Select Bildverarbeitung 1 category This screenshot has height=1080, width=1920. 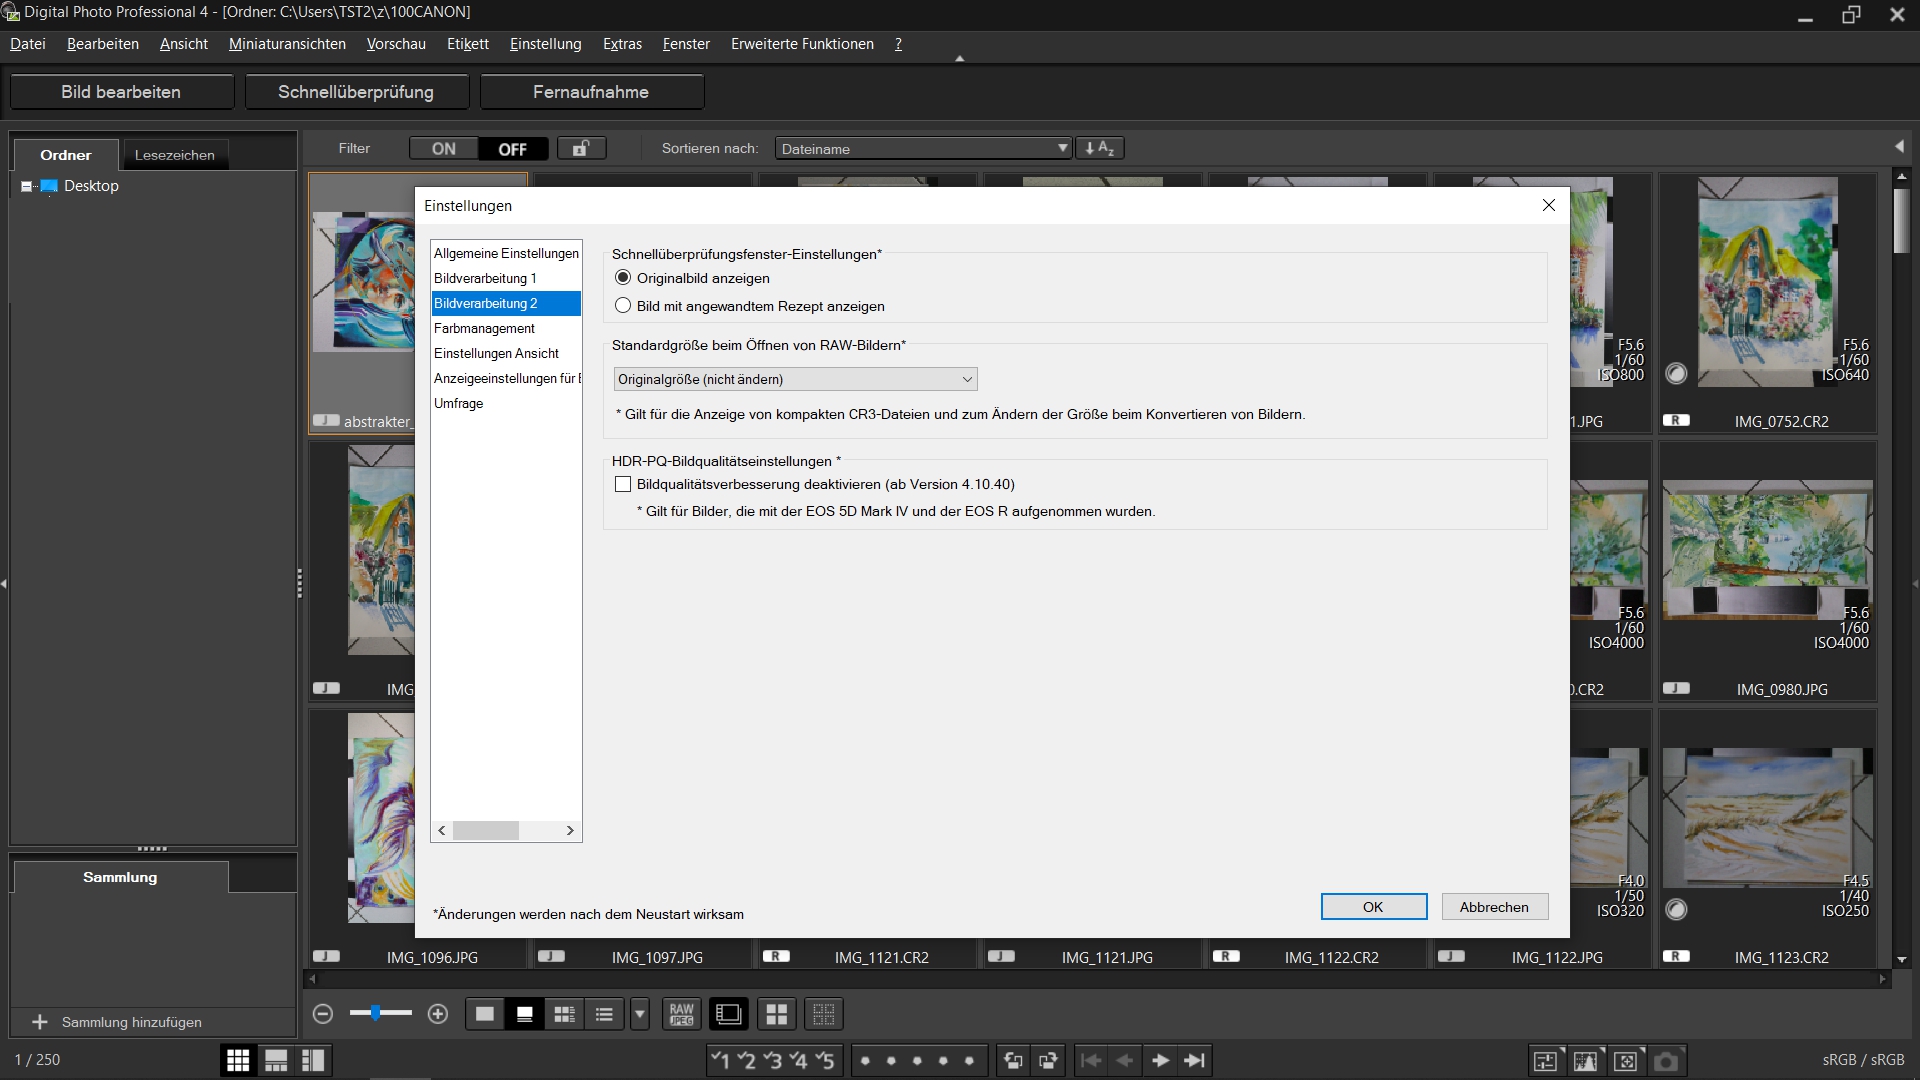point(506,278)
